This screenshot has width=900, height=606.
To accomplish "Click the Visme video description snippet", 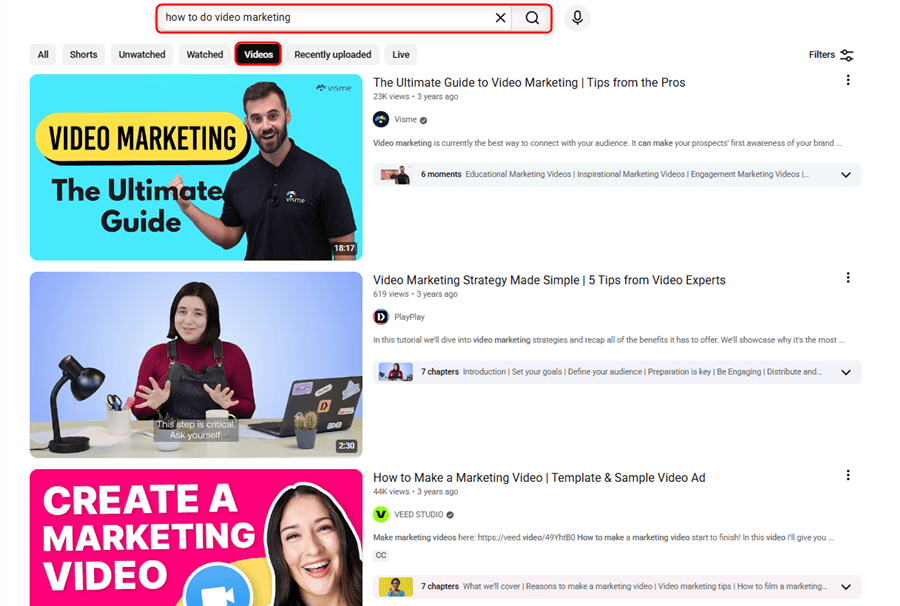I will [607, 143].
